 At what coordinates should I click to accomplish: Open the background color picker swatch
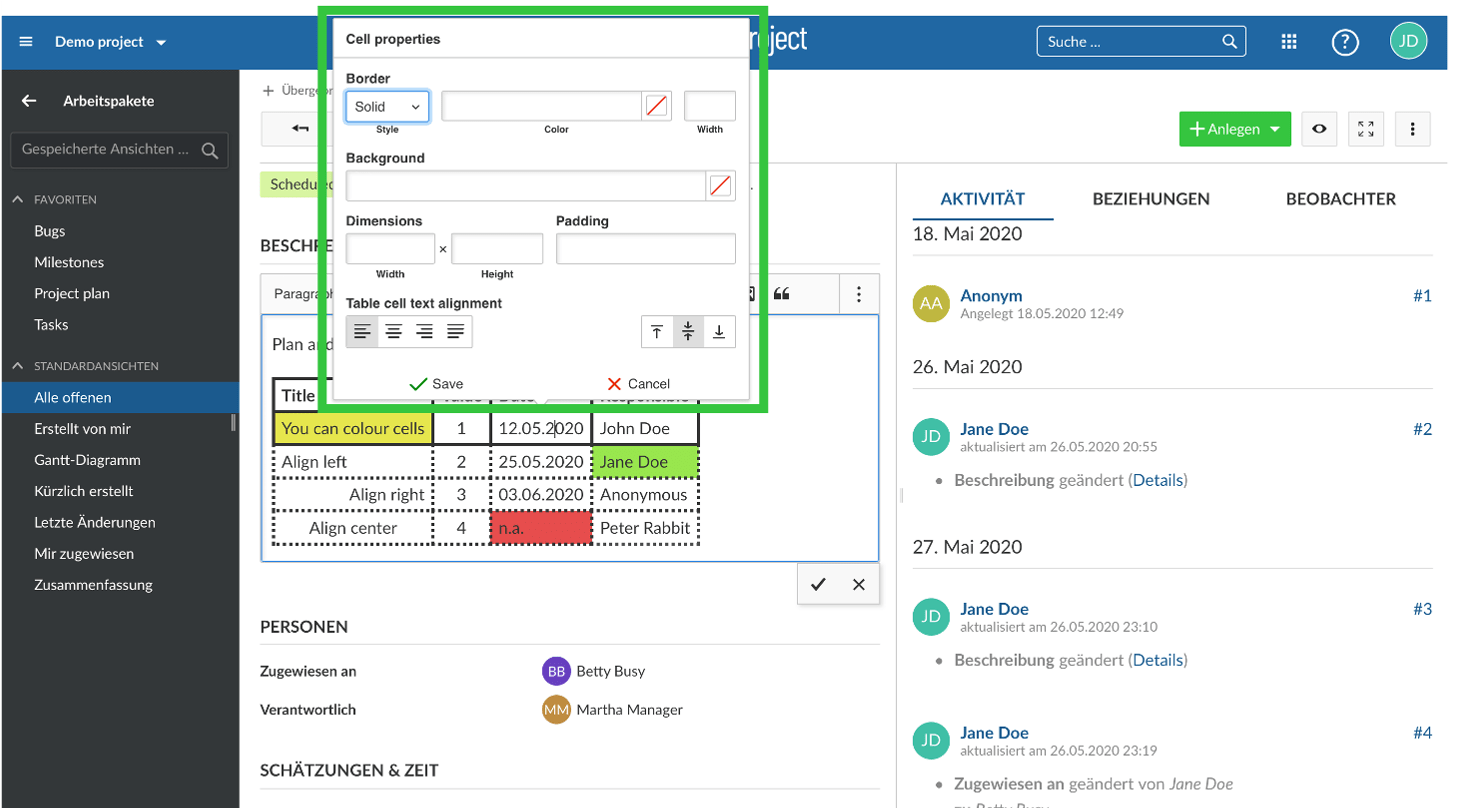click(720, 186)
